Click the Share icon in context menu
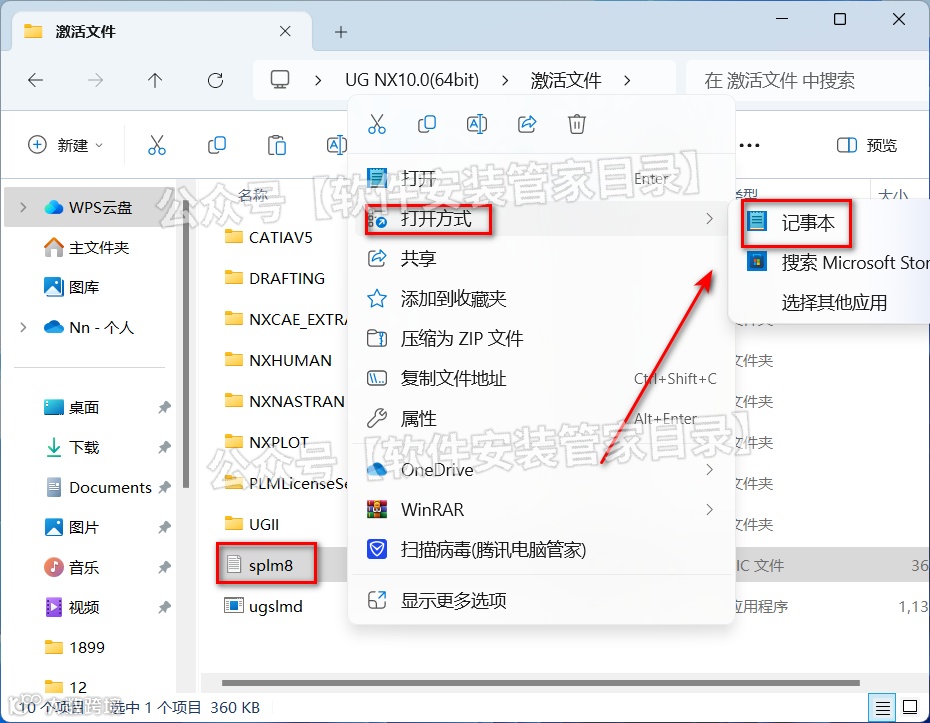This screenshot has height=723, width=930. (527, 124)
